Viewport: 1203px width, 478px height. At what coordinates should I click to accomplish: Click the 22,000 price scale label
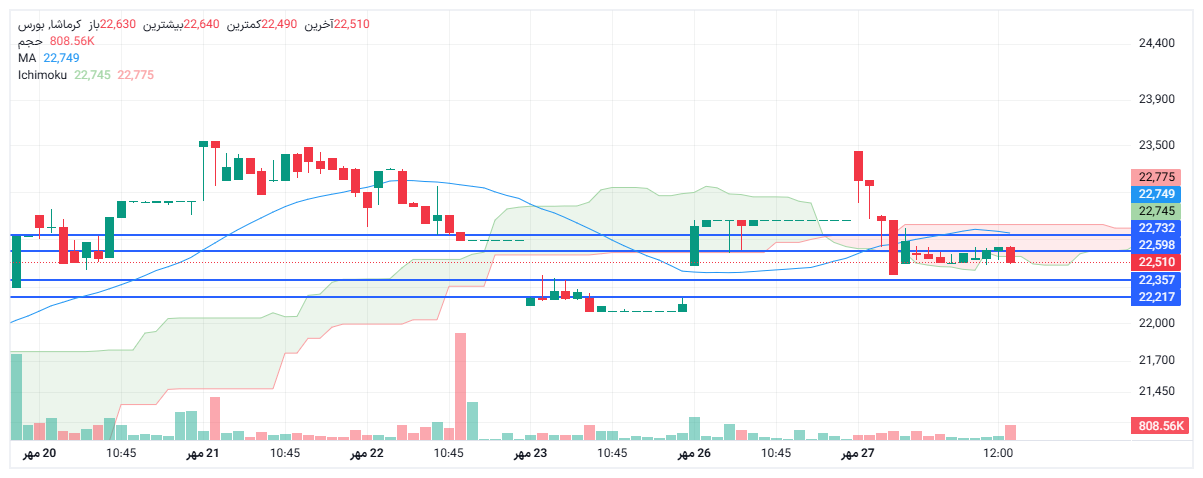click(1156, 323)
